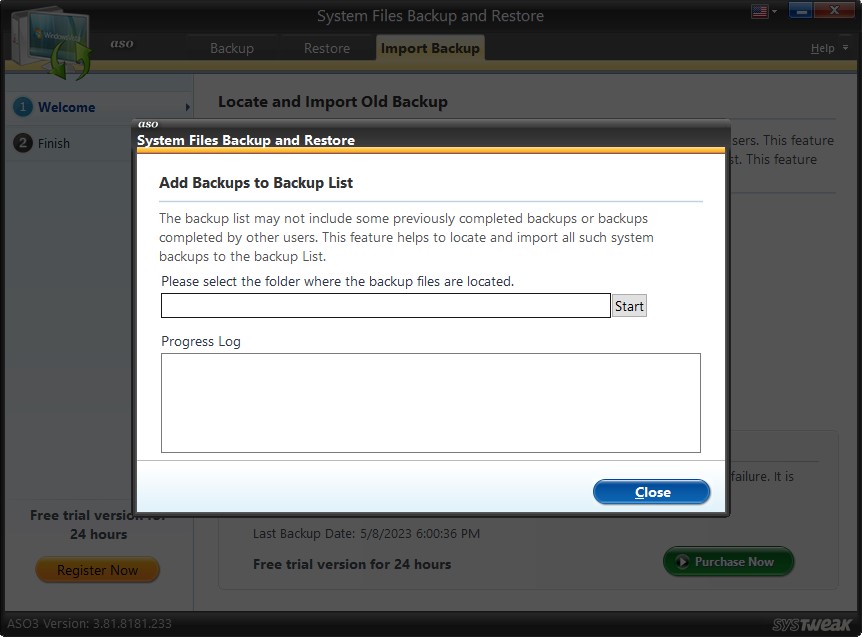Viewport: 862px width, 637px height.
Task: Close the Add Backups dialog
Action: click(651, 492)
